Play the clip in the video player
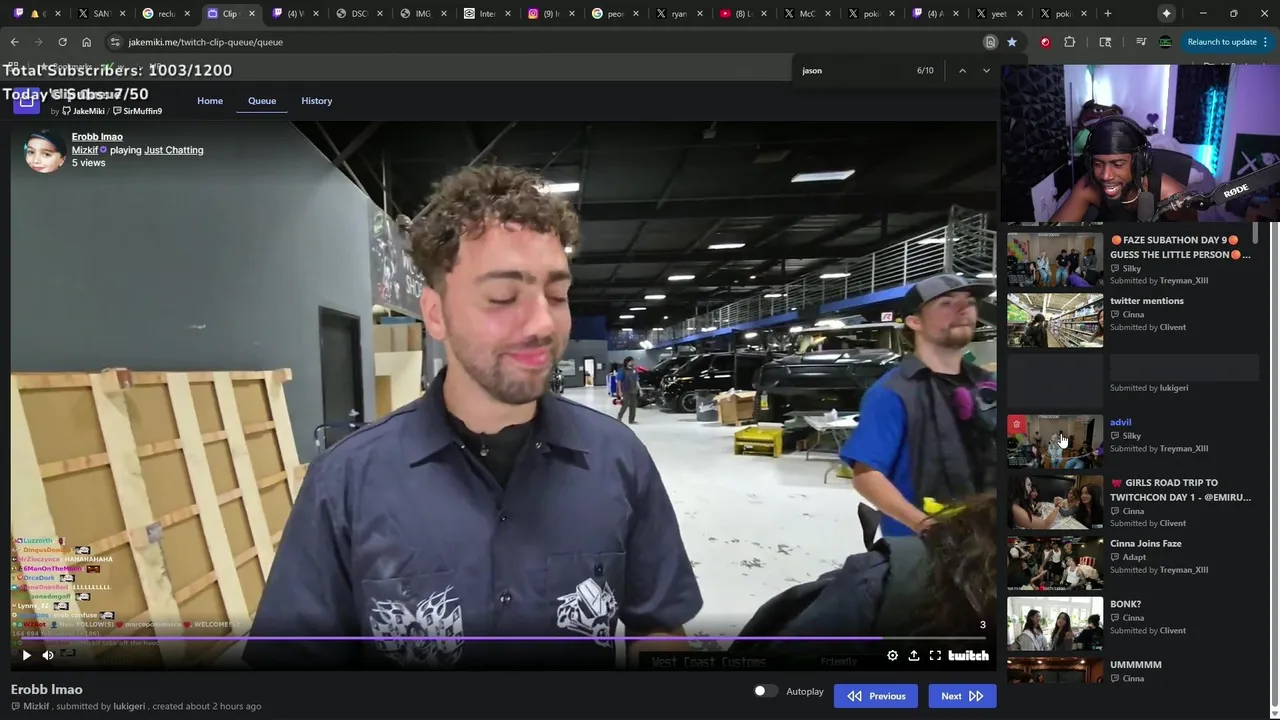 tap(27, 655)
